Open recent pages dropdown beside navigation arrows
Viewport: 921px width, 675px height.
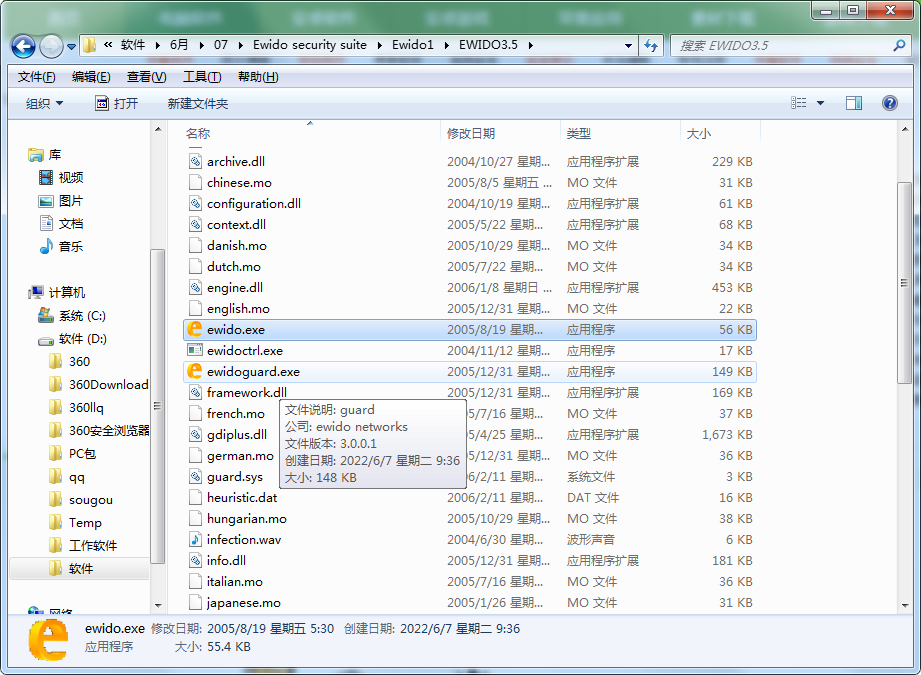[71, 46]
